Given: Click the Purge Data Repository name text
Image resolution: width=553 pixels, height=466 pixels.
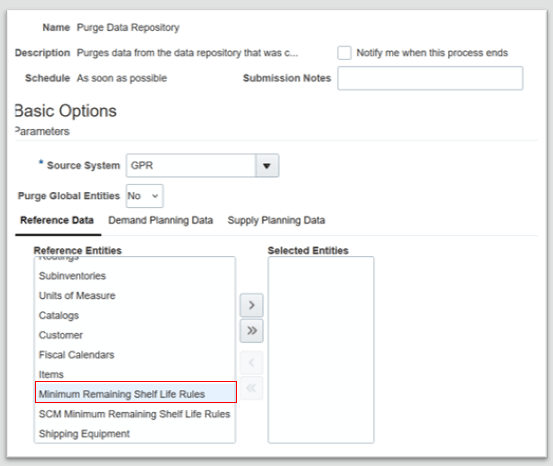Looking at the screenshot, I should click(128, 28).
